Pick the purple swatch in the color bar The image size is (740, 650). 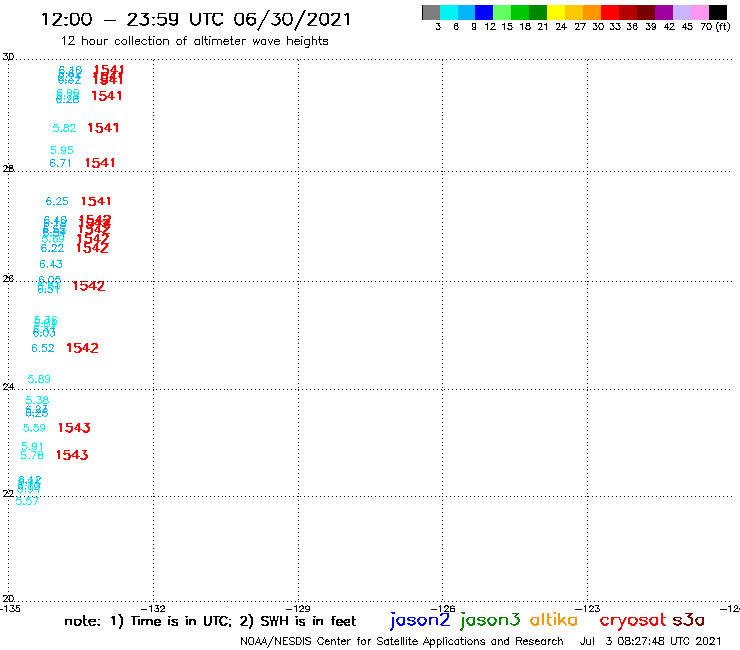tap(664, 12)
